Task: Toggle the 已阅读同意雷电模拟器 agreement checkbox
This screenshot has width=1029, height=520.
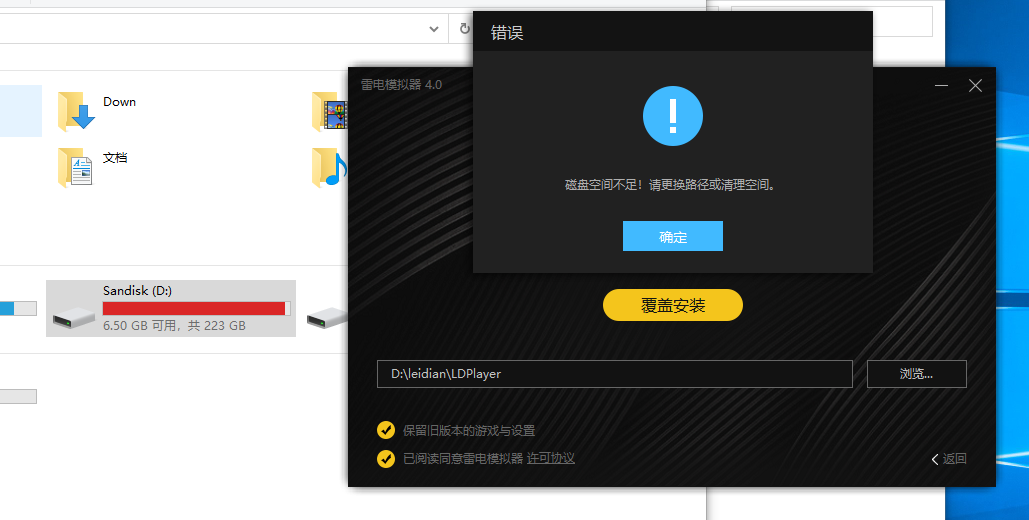Action: pos(386,458)
